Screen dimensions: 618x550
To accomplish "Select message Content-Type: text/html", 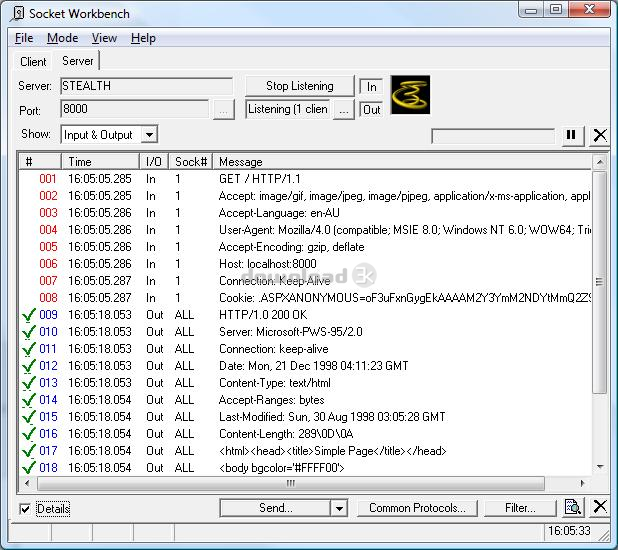I will 275,383.
